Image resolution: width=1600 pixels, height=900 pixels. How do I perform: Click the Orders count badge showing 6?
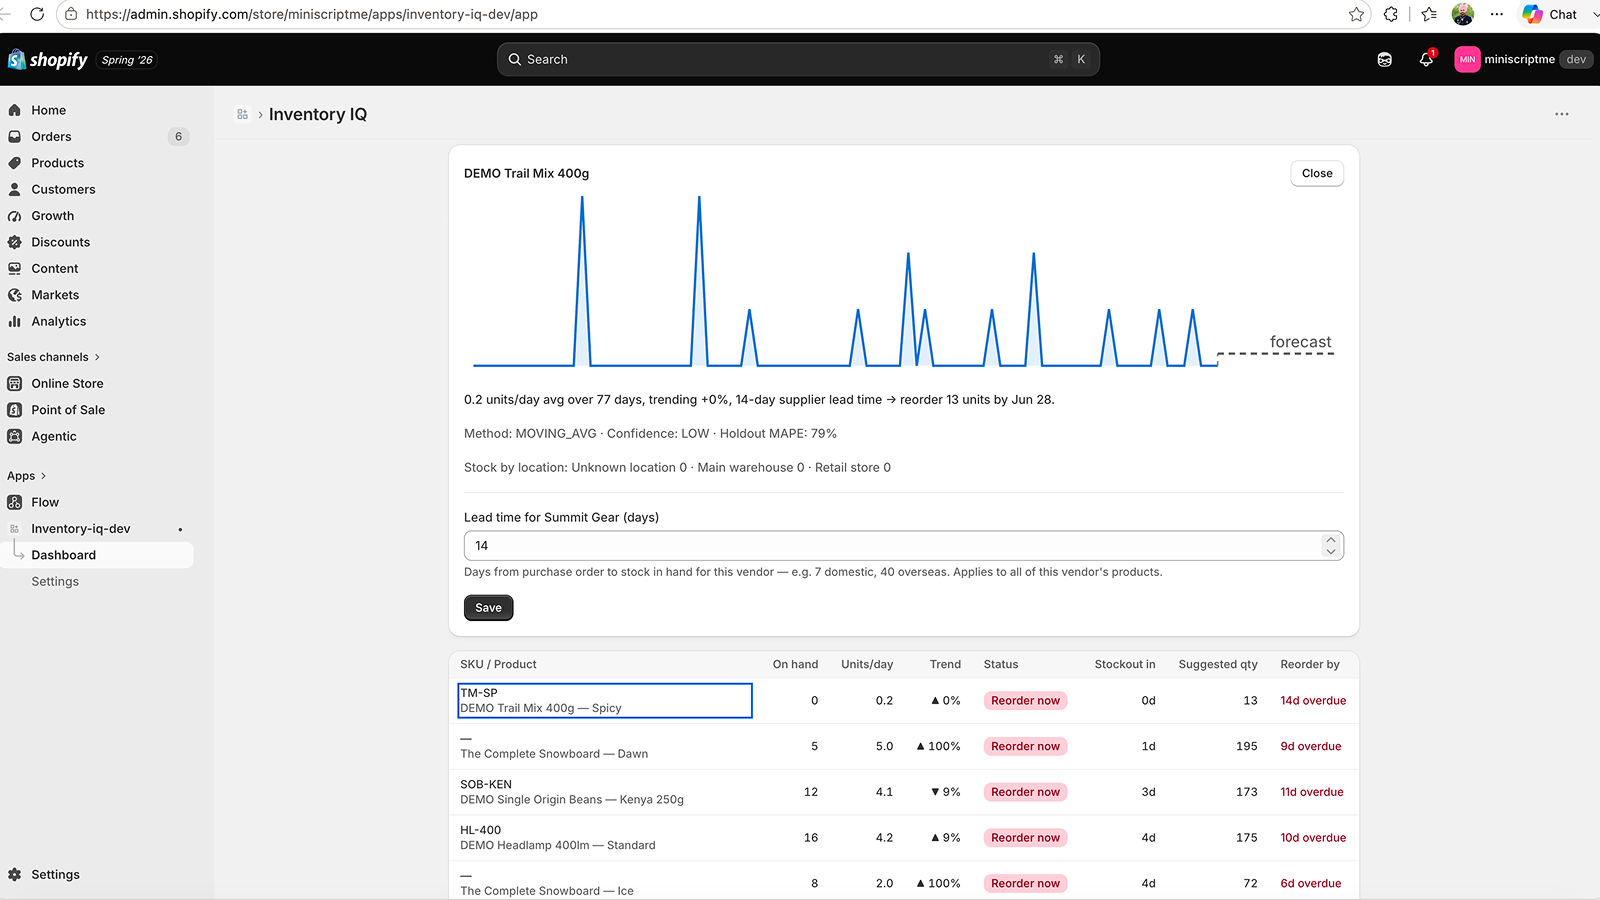coord(179,137)
